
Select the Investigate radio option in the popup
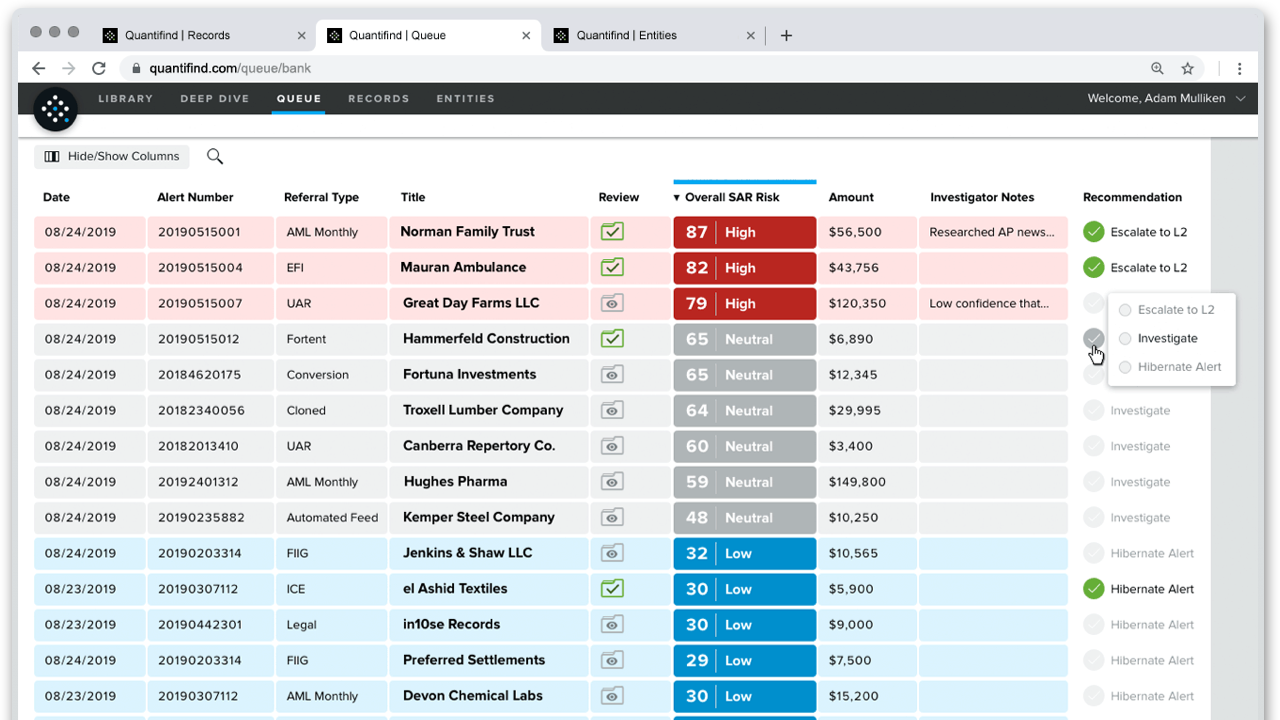click(1125, 339)
